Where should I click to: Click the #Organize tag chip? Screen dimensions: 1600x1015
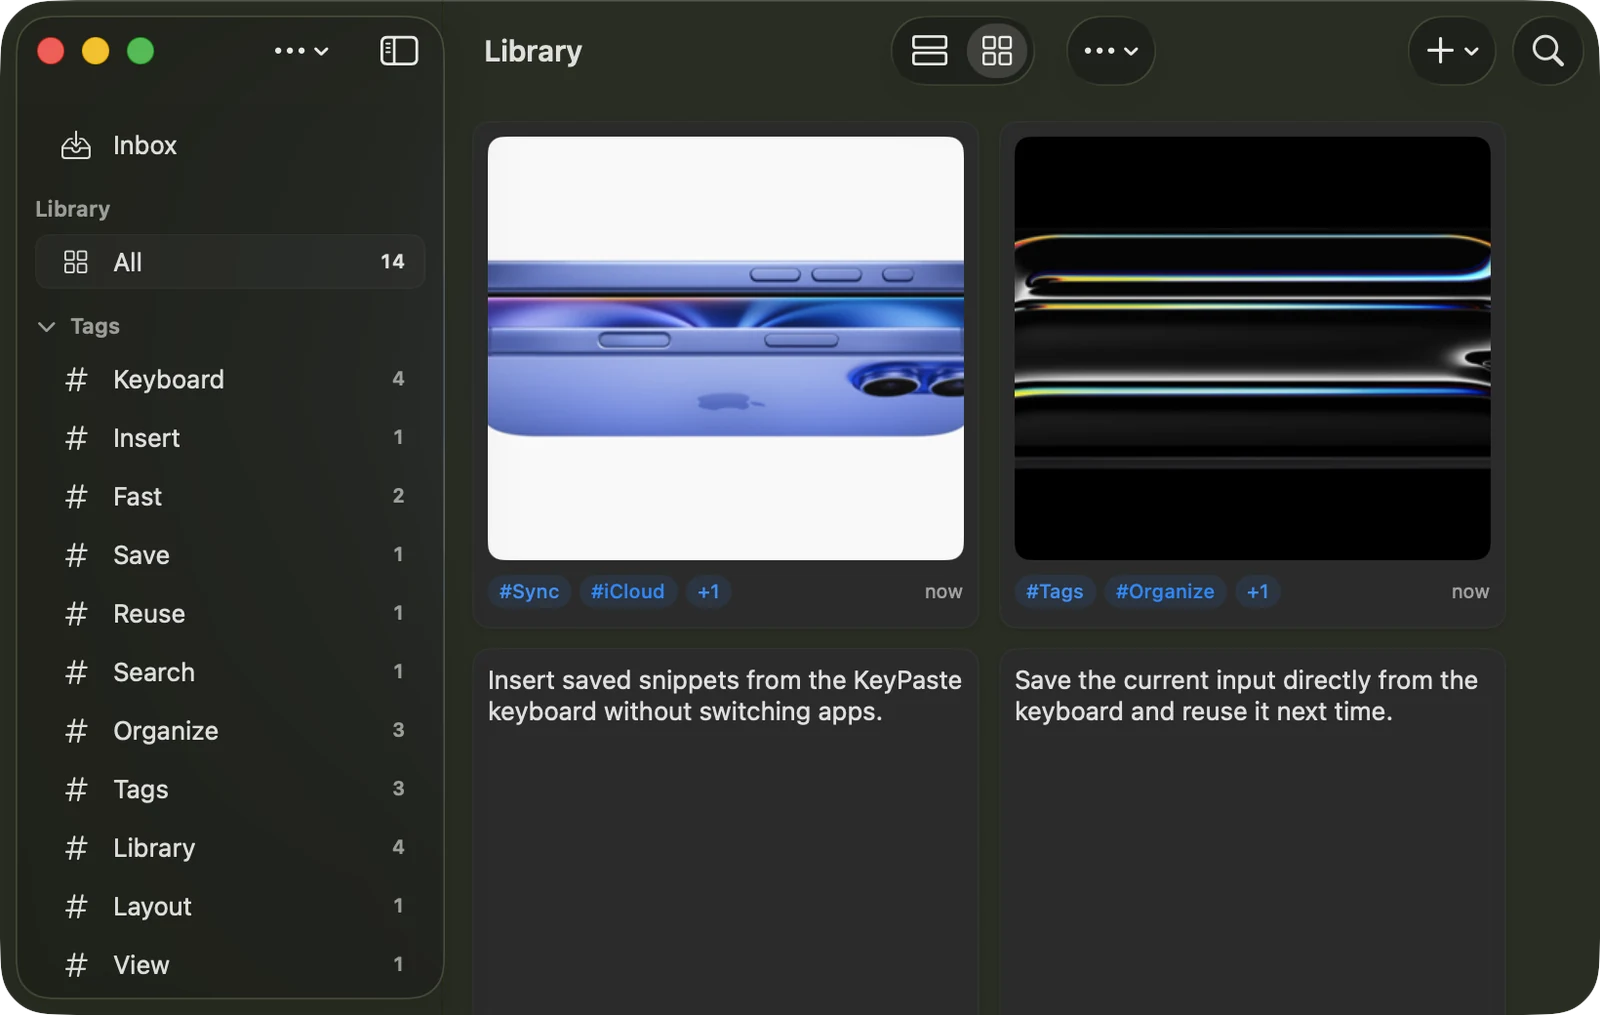1165,592
